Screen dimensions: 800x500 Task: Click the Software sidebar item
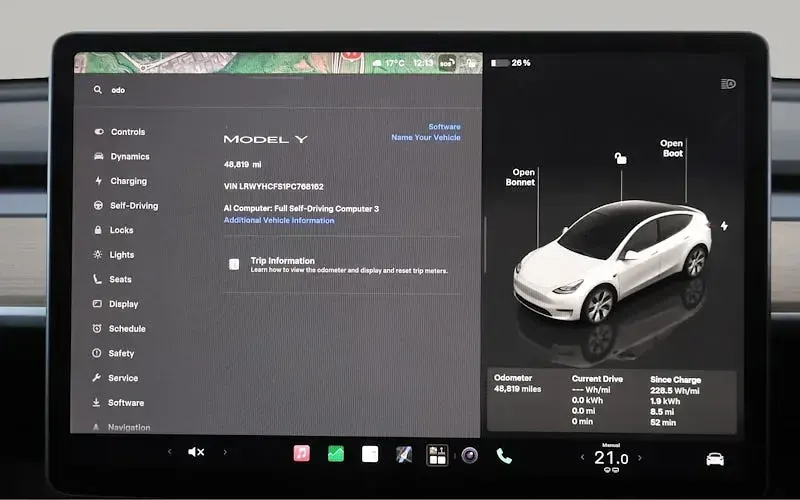click(118, 403)
